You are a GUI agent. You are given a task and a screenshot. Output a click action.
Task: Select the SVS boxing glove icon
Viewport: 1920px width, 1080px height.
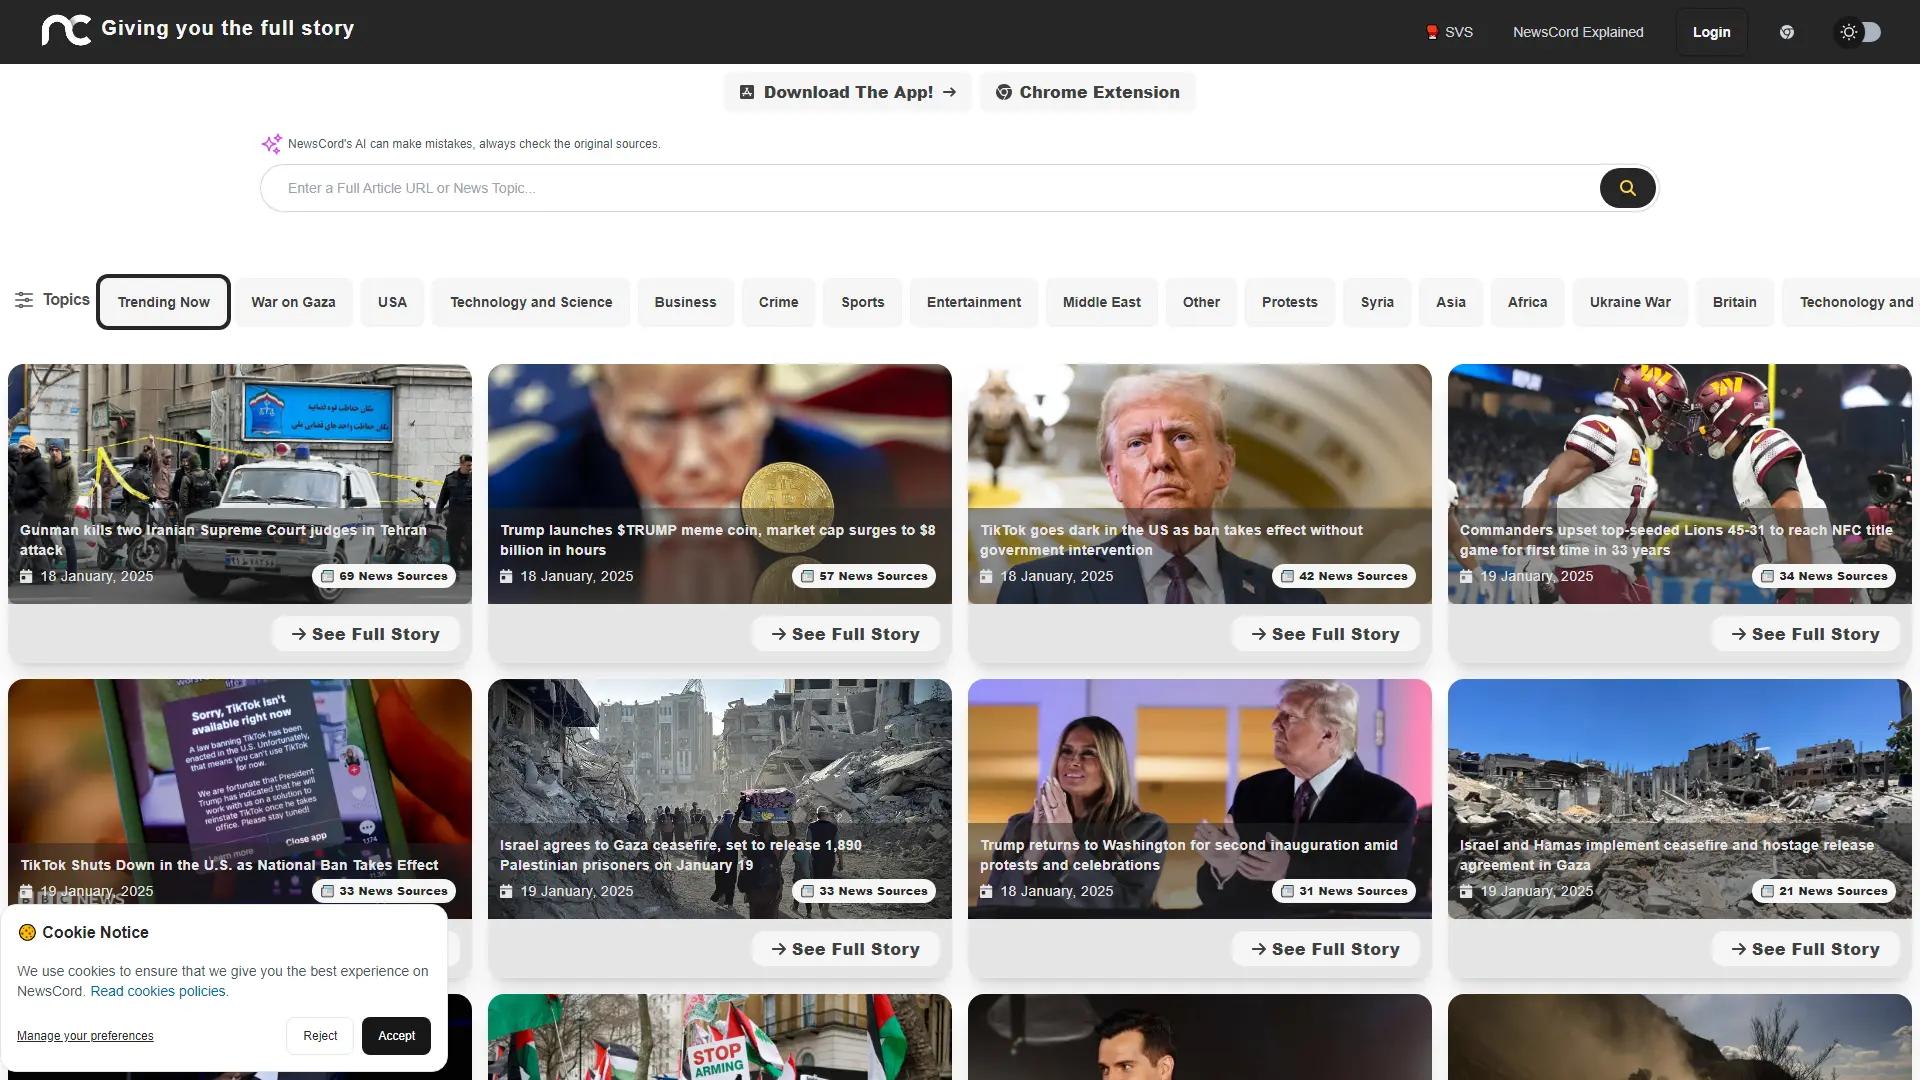click(1433, 31)
